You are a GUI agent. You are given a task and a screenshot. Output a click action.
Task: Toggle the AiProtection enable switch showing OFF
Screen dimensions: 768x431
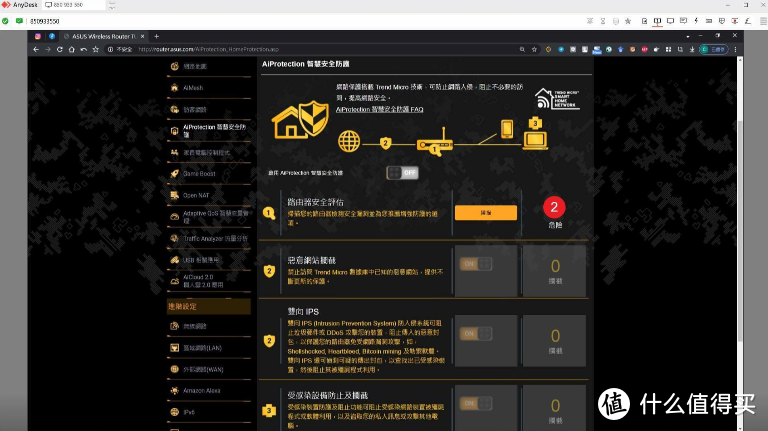point(402,172)
